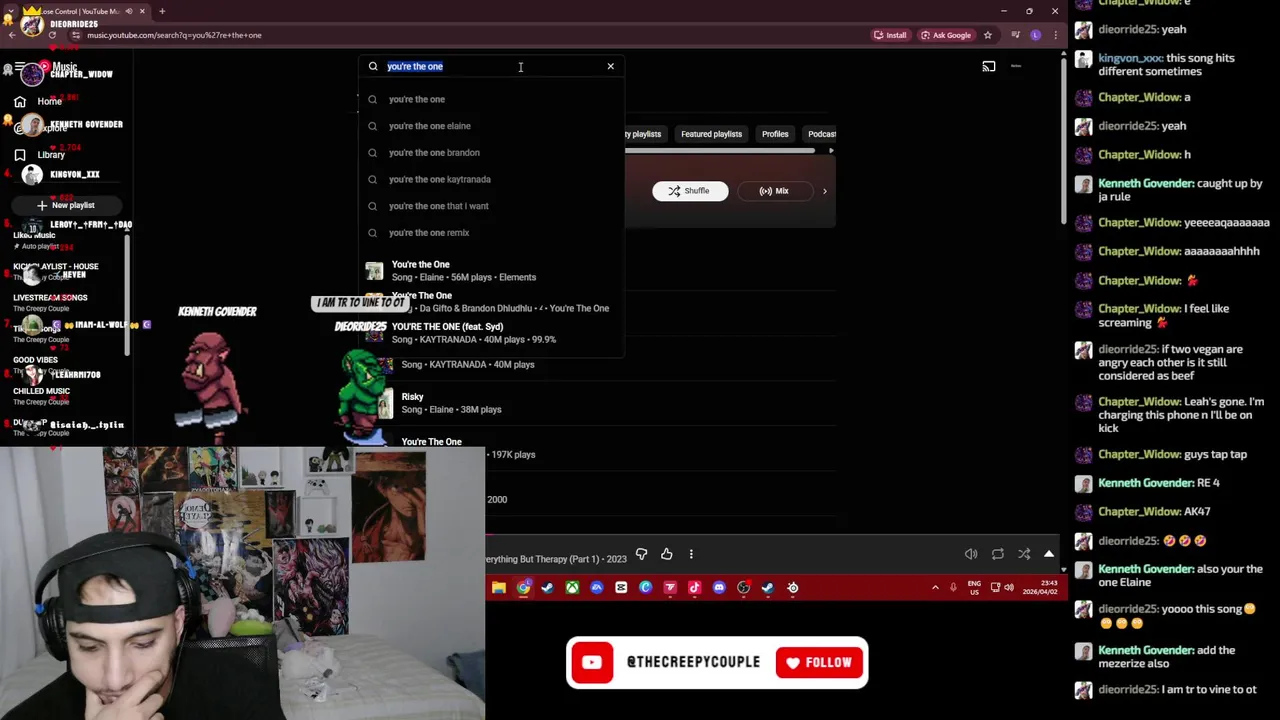
Task: Click the Mix button
Action: tap(774, 191)
